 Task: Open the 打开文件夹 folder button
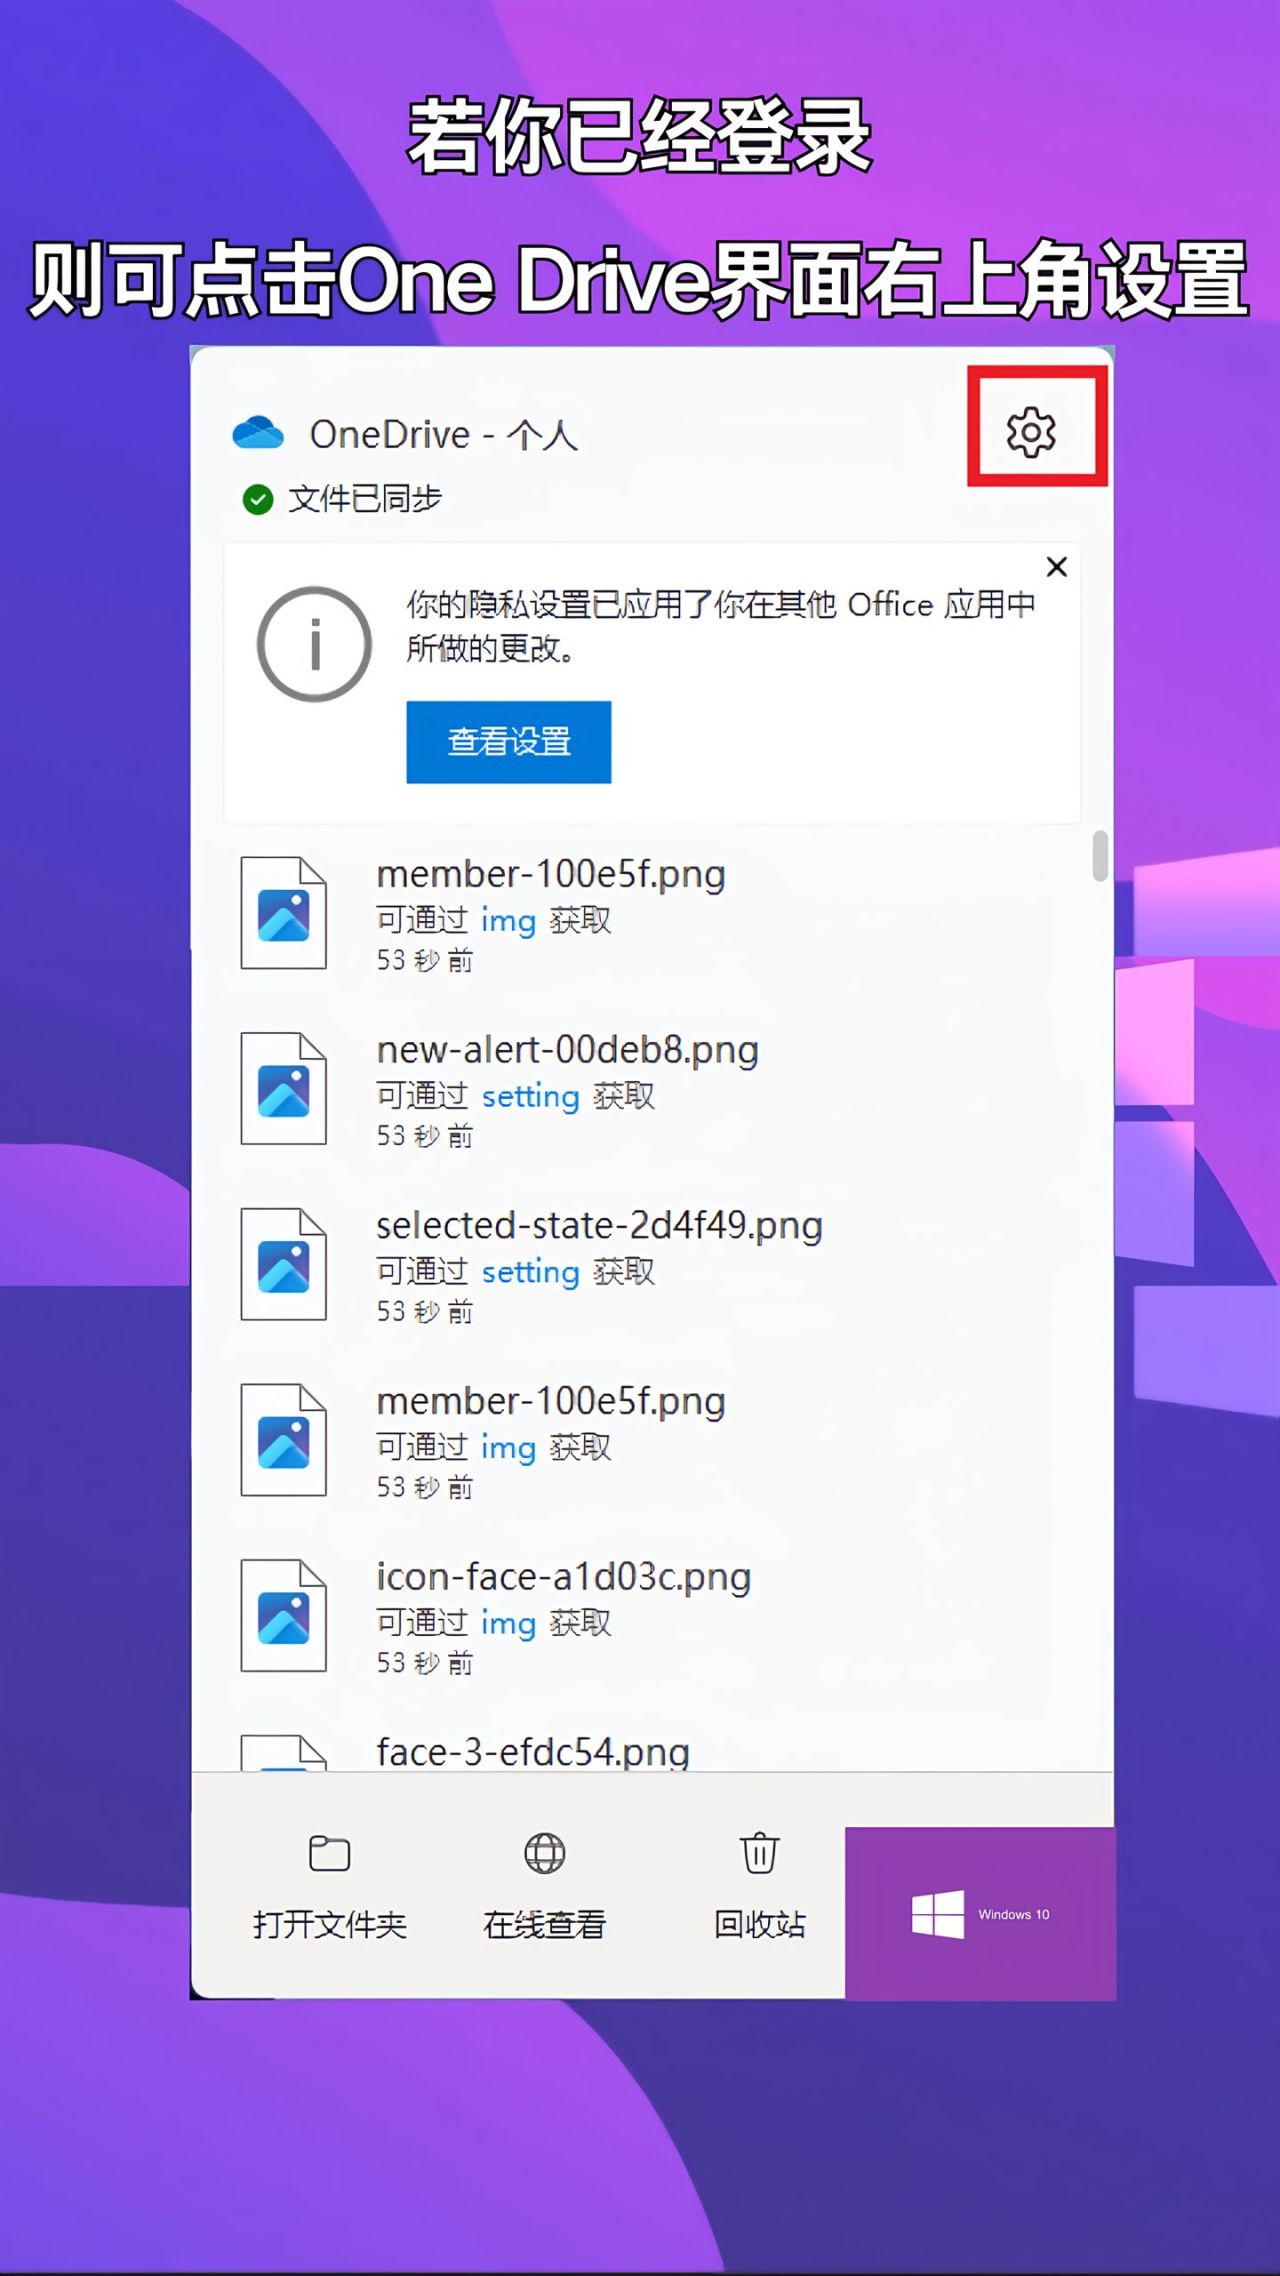329,1886
